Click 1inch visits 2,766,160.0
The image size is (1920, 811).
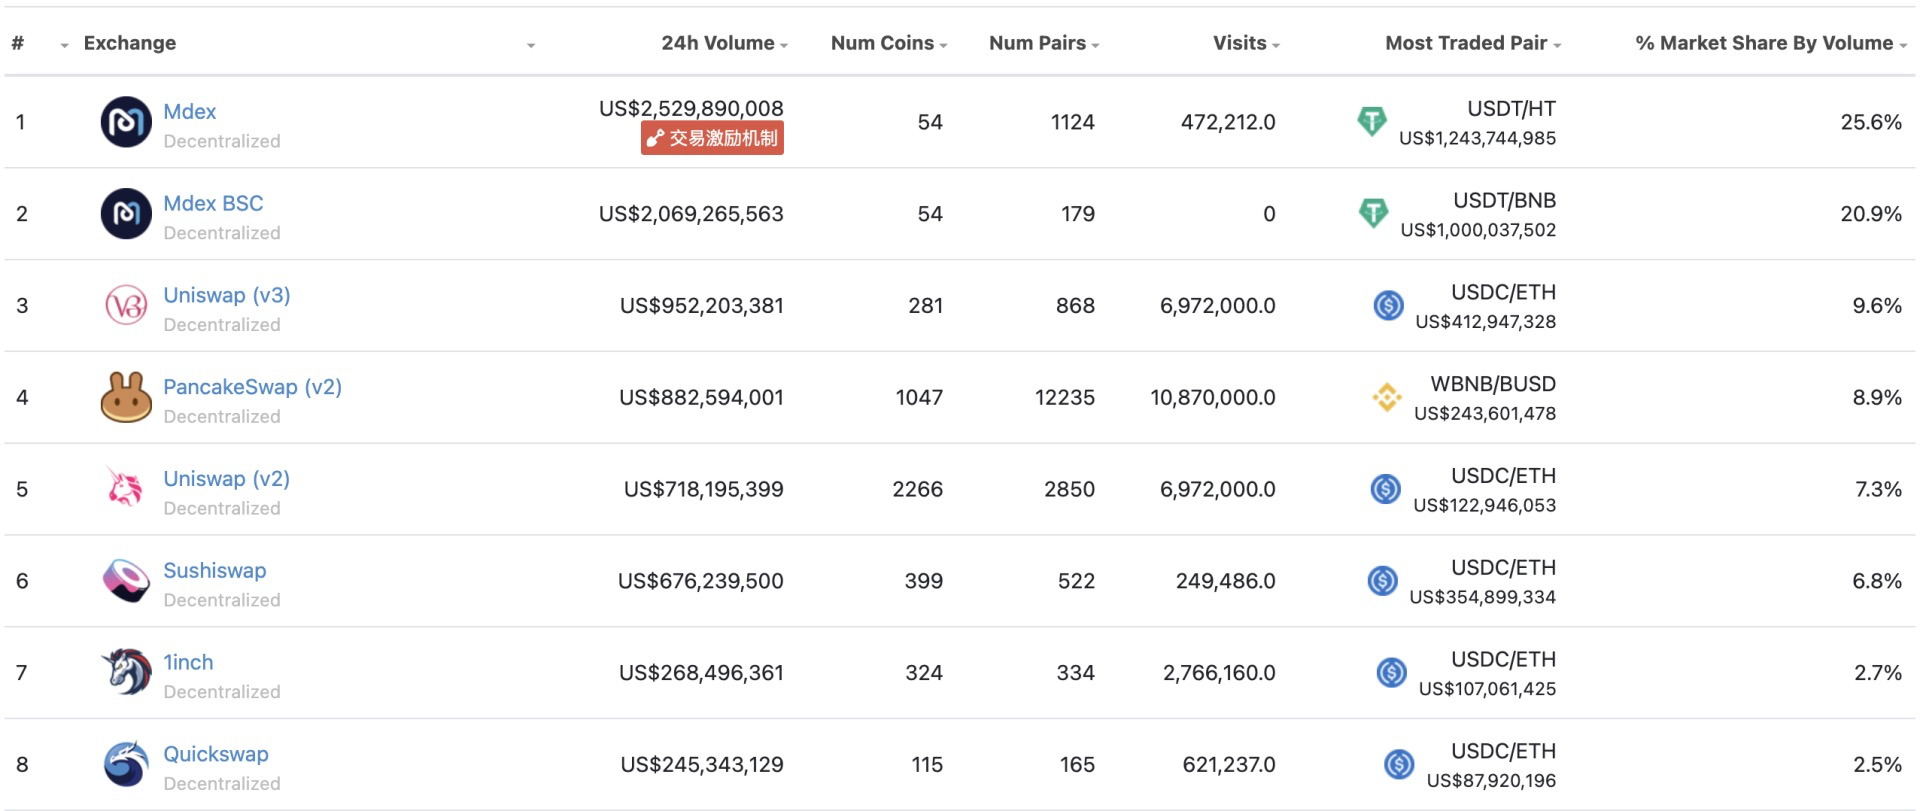click(x=1219, y=673)
